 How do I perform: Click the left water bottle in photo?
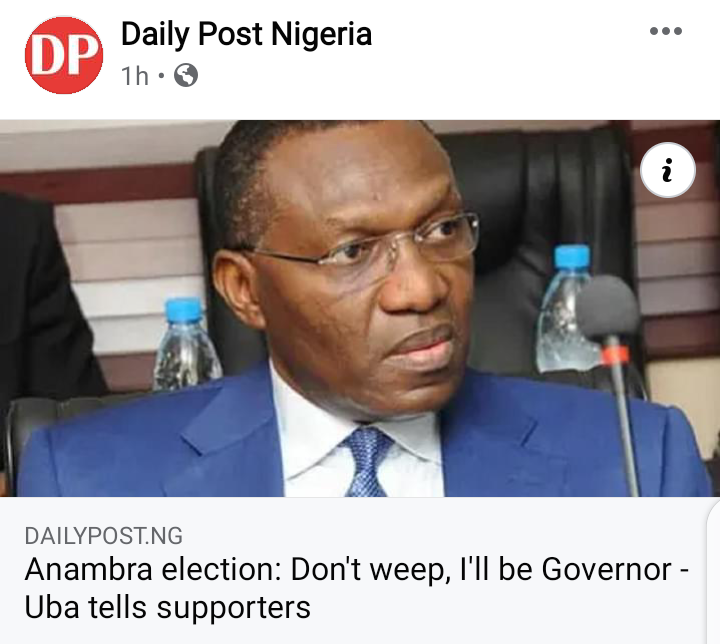pos(186,345)
